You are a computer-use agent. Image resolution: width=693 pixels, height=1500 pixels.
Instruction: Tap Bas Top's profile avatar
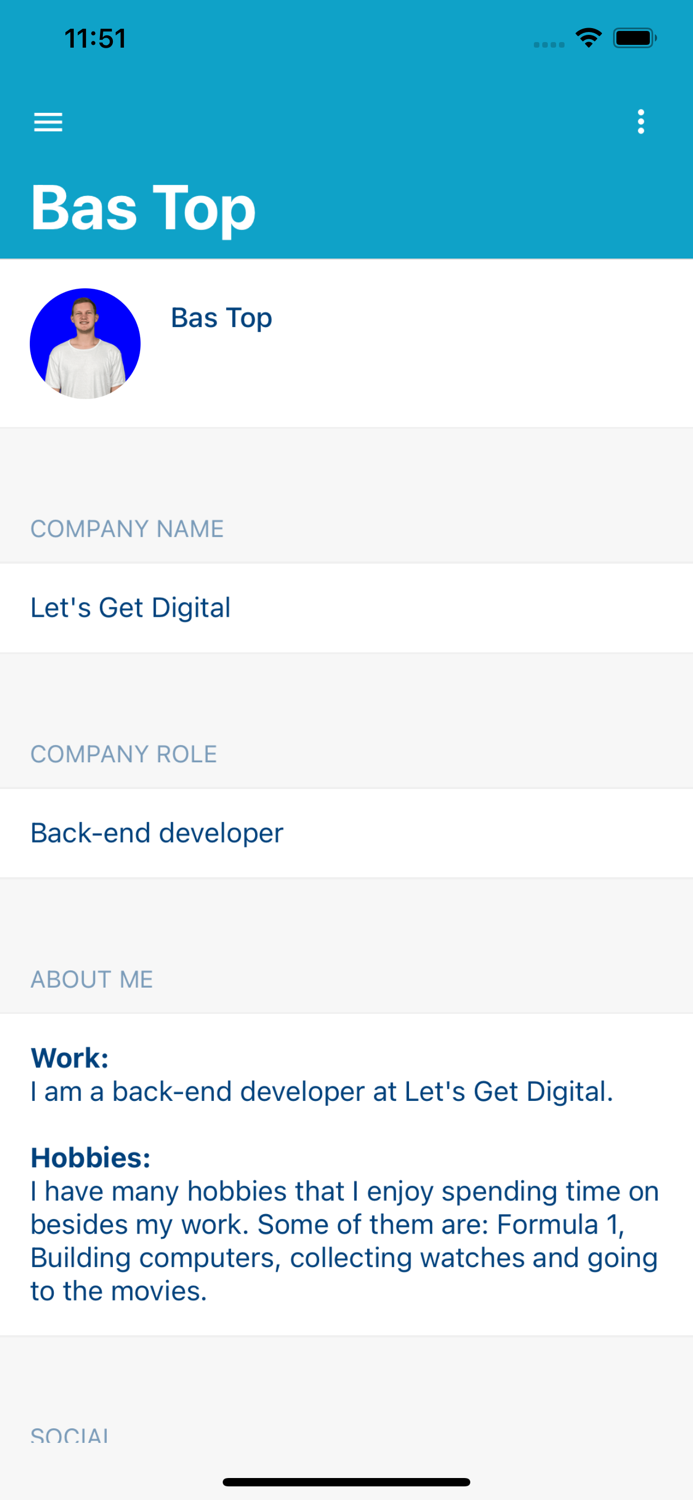85,344
